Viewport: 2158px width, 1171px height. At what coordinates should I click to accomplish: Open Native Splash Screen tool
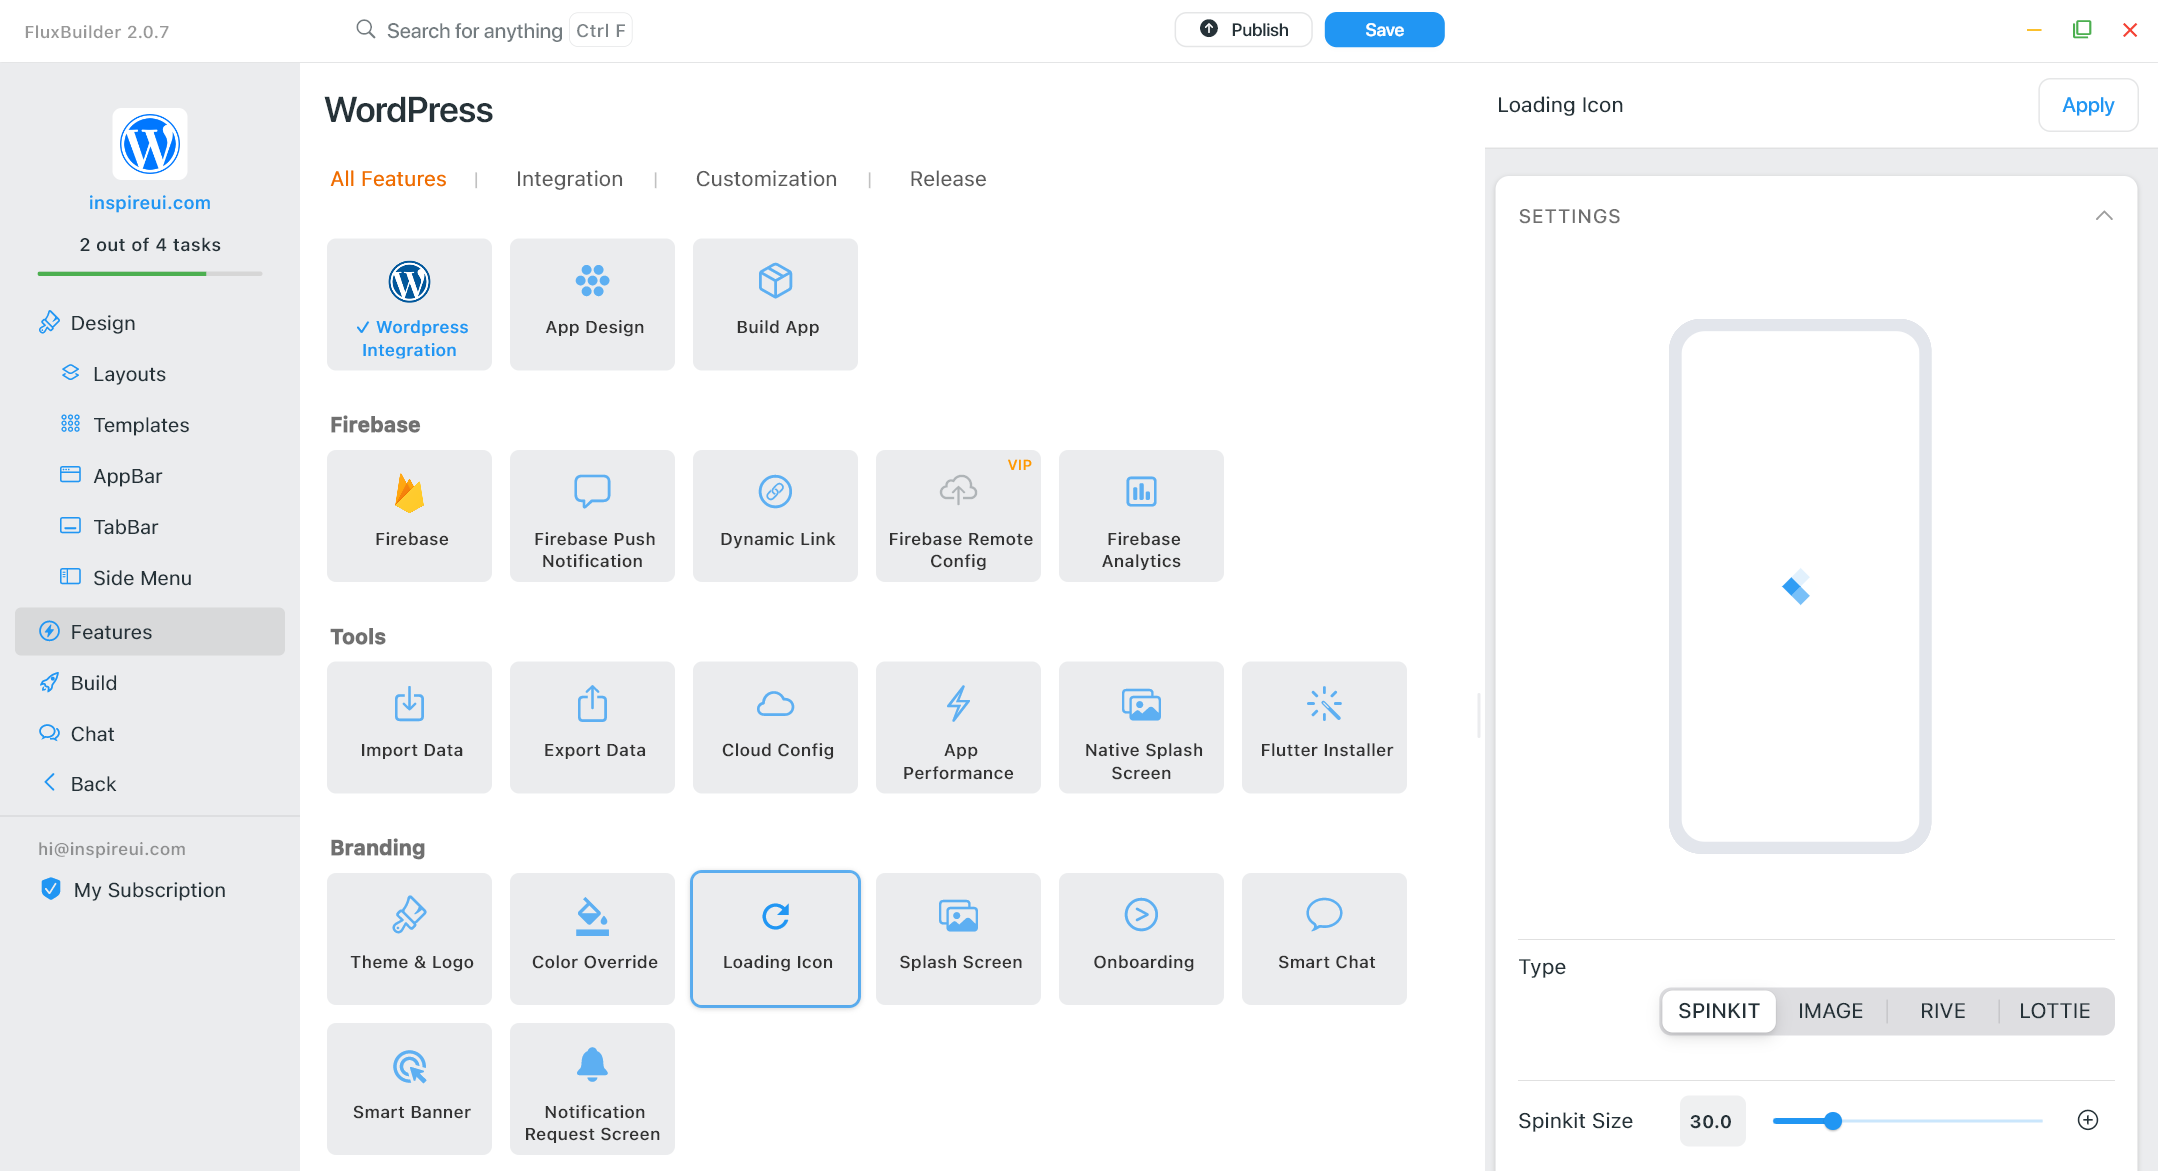pos(1141,727)
